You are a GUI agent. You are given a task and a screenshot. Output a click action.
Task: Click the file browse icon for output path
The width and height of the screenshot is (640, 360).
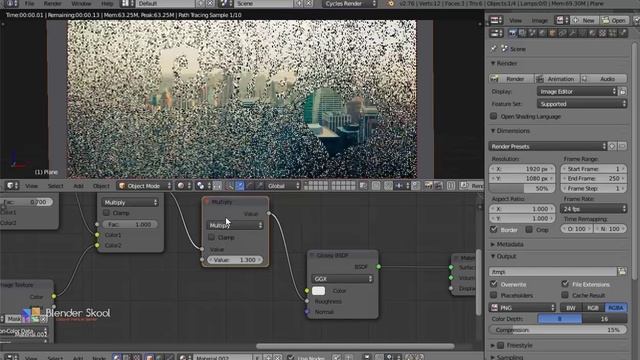click(622, 271)
